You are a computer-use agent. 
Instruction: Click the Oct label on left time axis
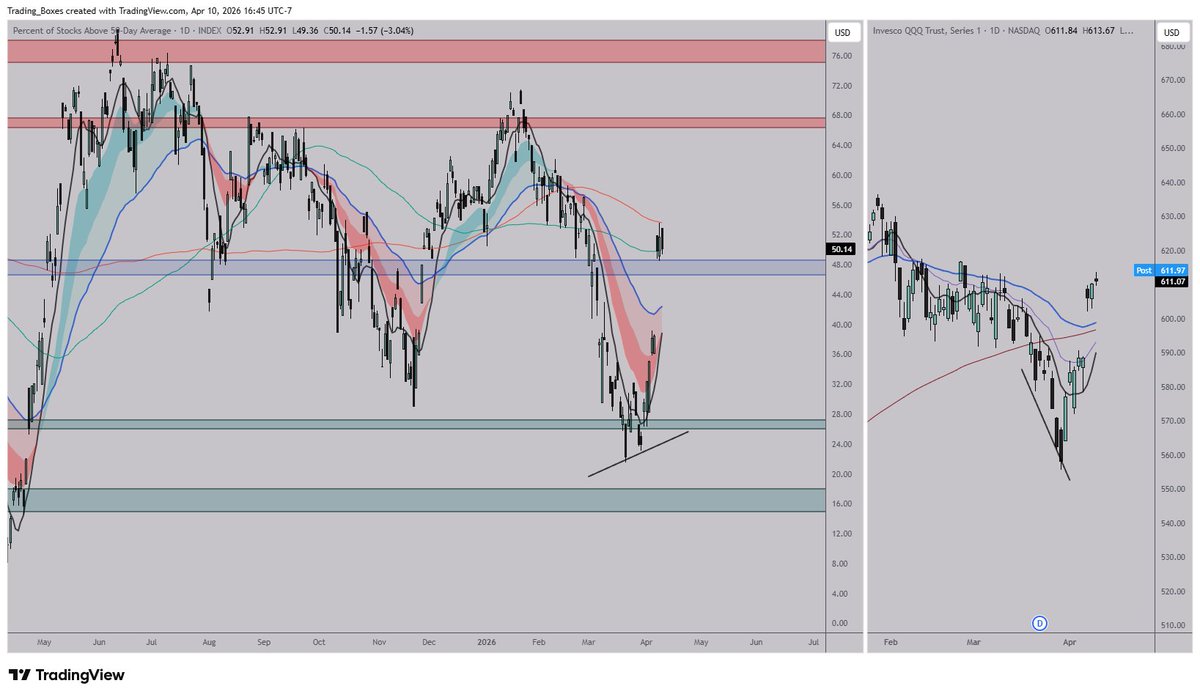pos(319,645)
